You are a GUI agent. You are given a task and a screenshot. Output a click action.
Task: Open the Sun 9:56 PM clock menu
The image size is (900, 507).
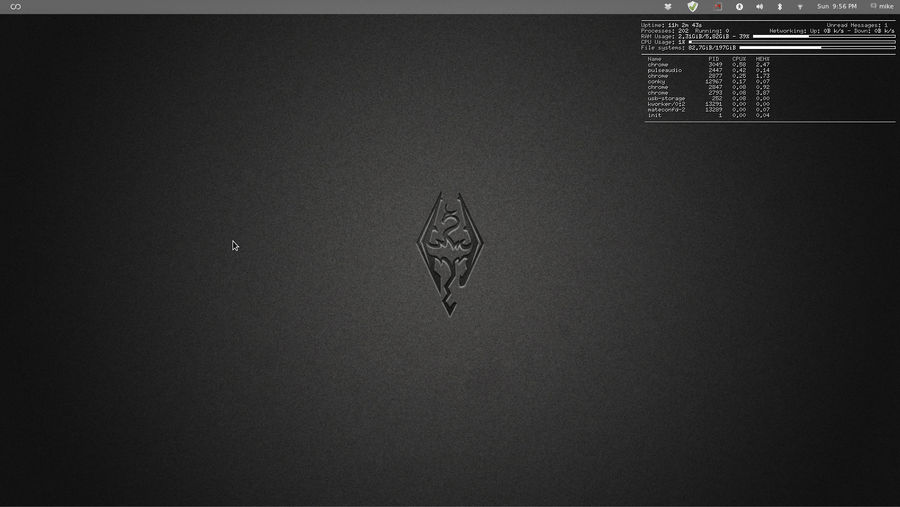837,6
